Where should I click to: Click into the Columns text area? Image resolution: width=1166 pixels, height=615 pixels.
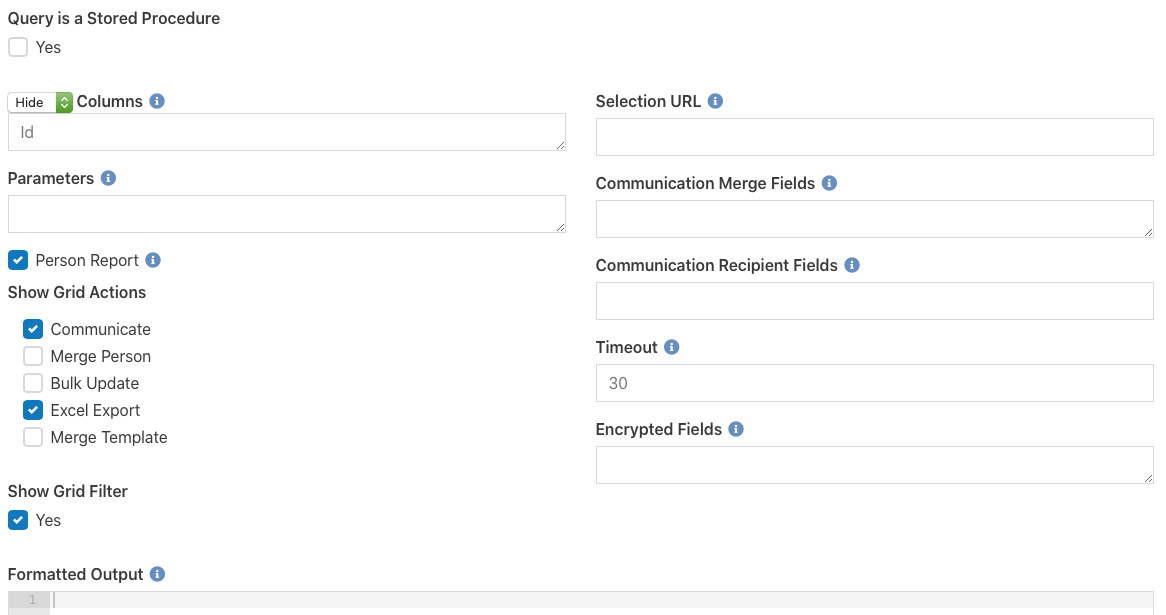pos(287,132)
